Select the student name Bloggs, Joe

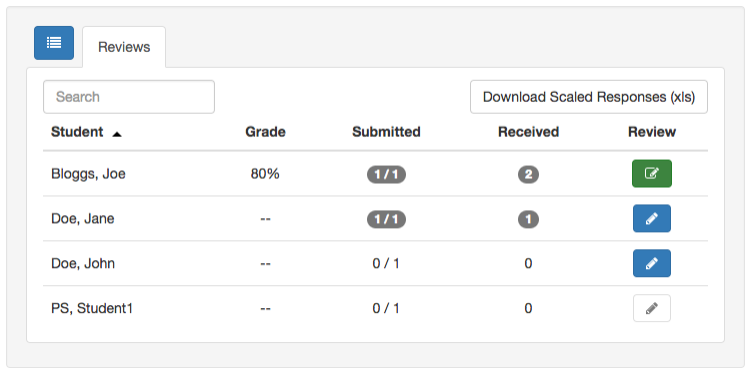88,174
